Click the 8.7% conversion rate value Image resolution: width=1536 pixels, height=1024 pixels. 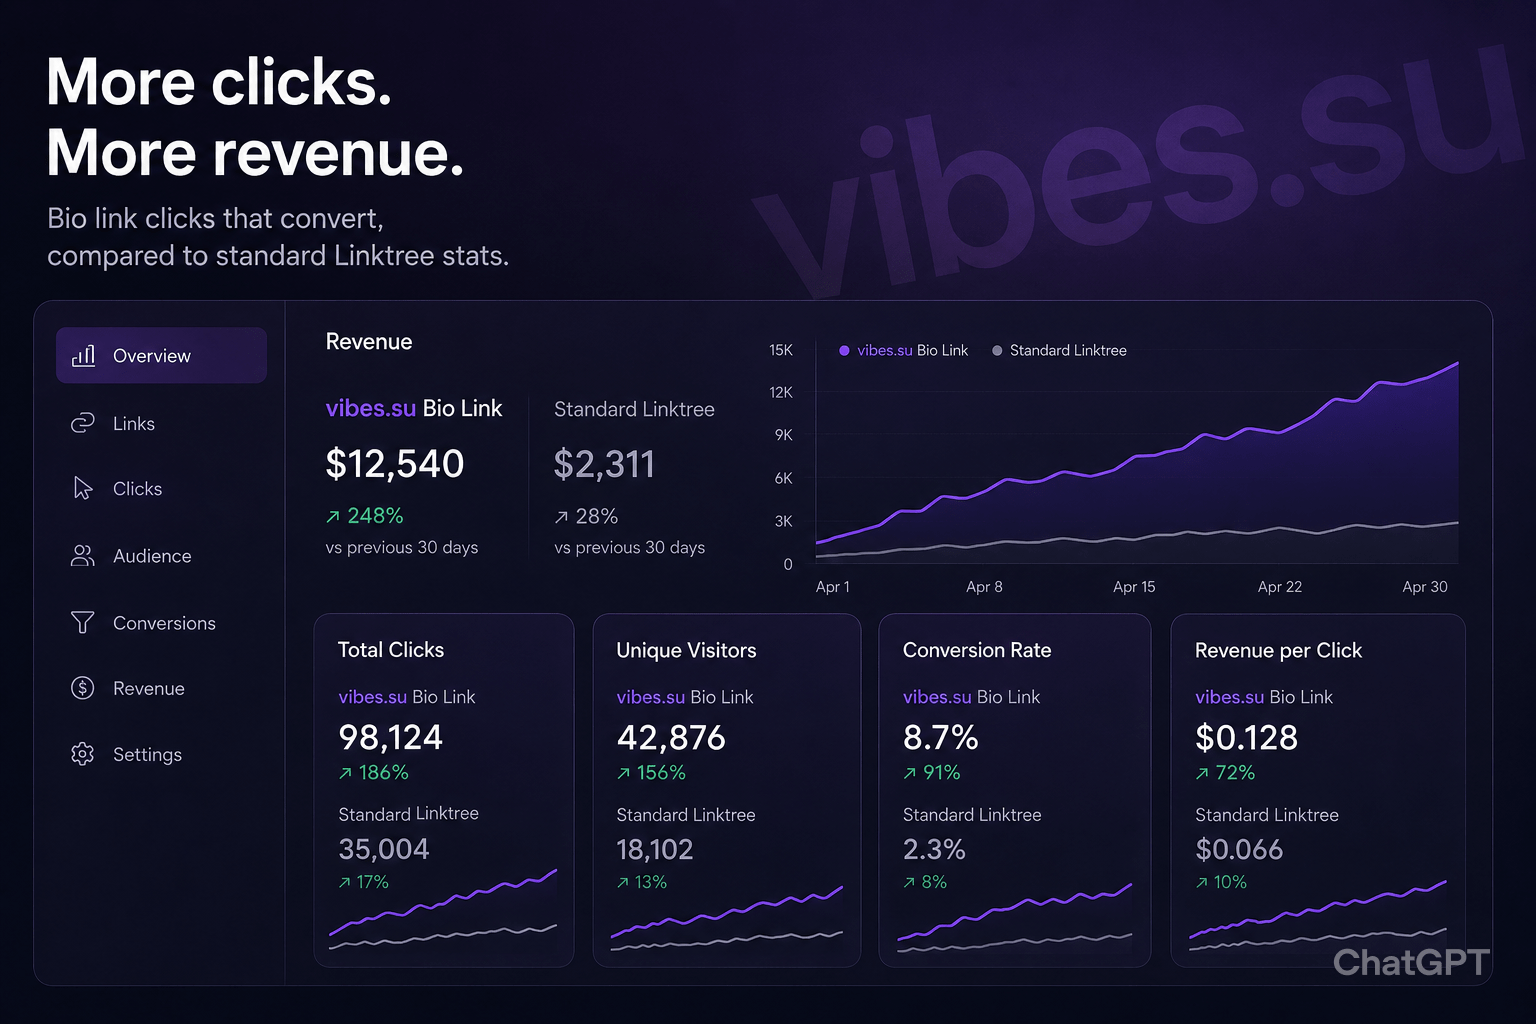(x=940, y=738)
